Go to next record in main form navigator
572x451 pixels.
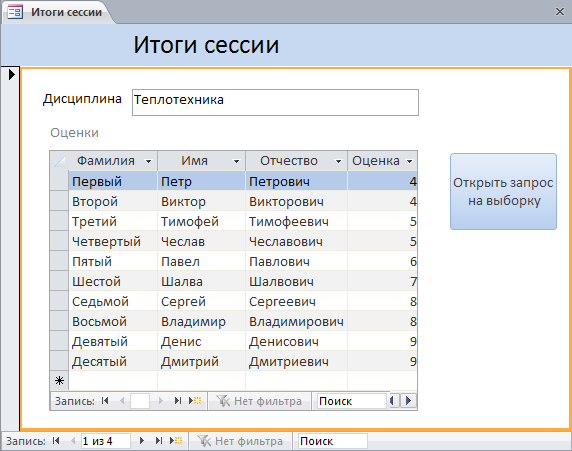pyautogui.click(x=142, y=441)
